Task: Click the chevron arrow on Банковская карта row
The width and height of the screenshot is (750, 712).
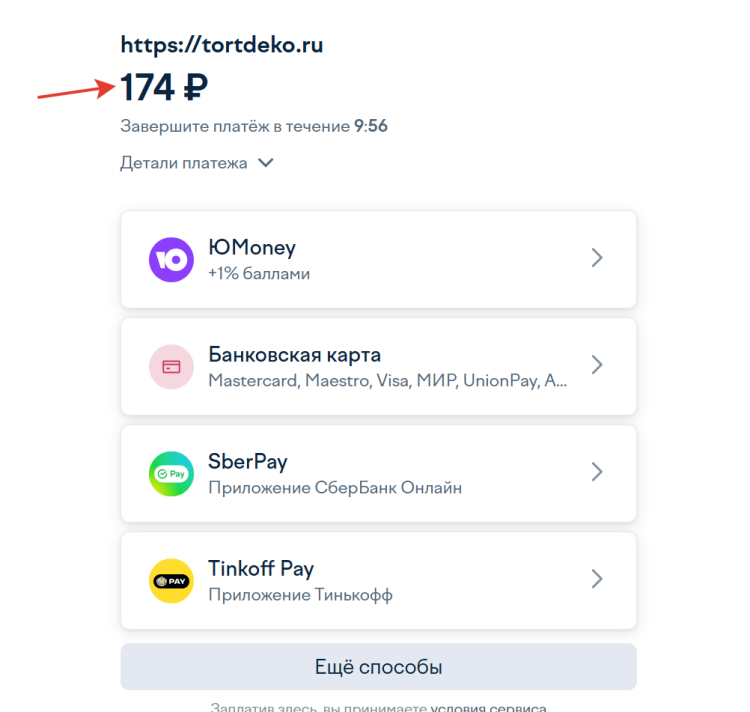Action: tap(597, 365)
